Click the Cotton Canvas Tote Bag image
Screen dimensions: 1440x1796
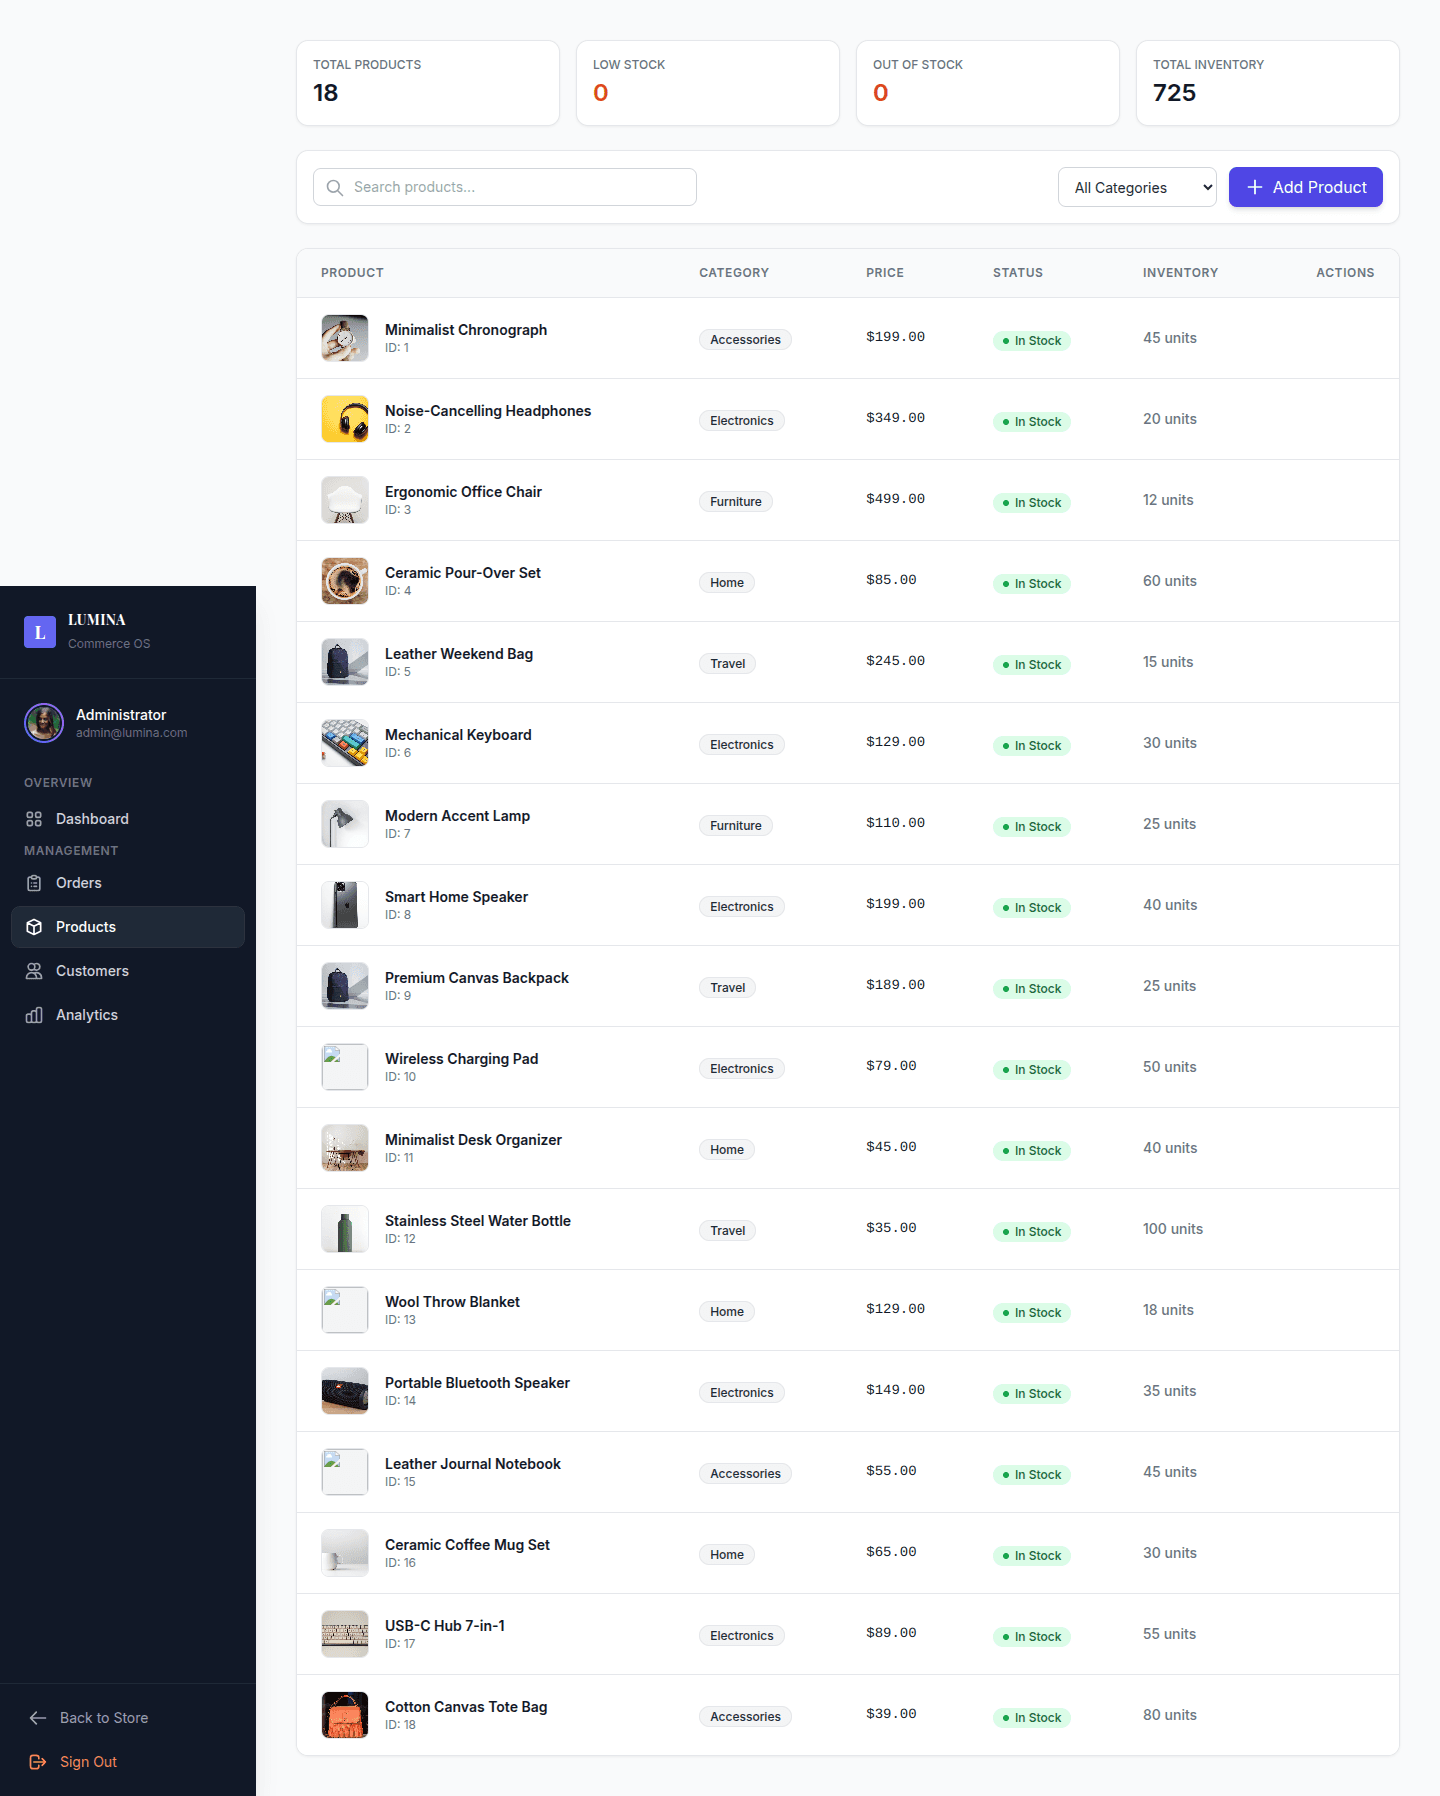point(345,1715)
